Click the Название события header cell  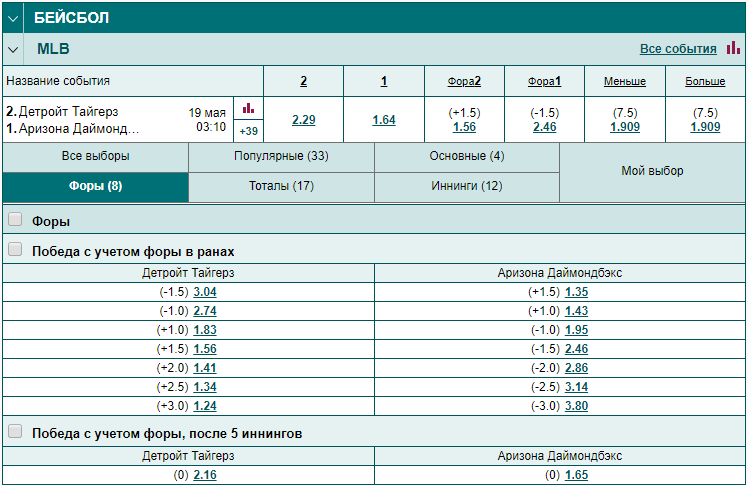click(x=133, y=81)
